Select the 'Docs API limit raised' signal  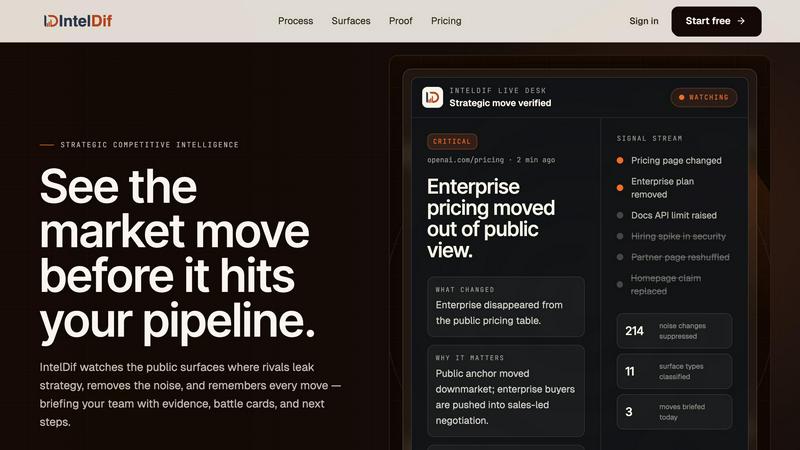pos(667,215)
